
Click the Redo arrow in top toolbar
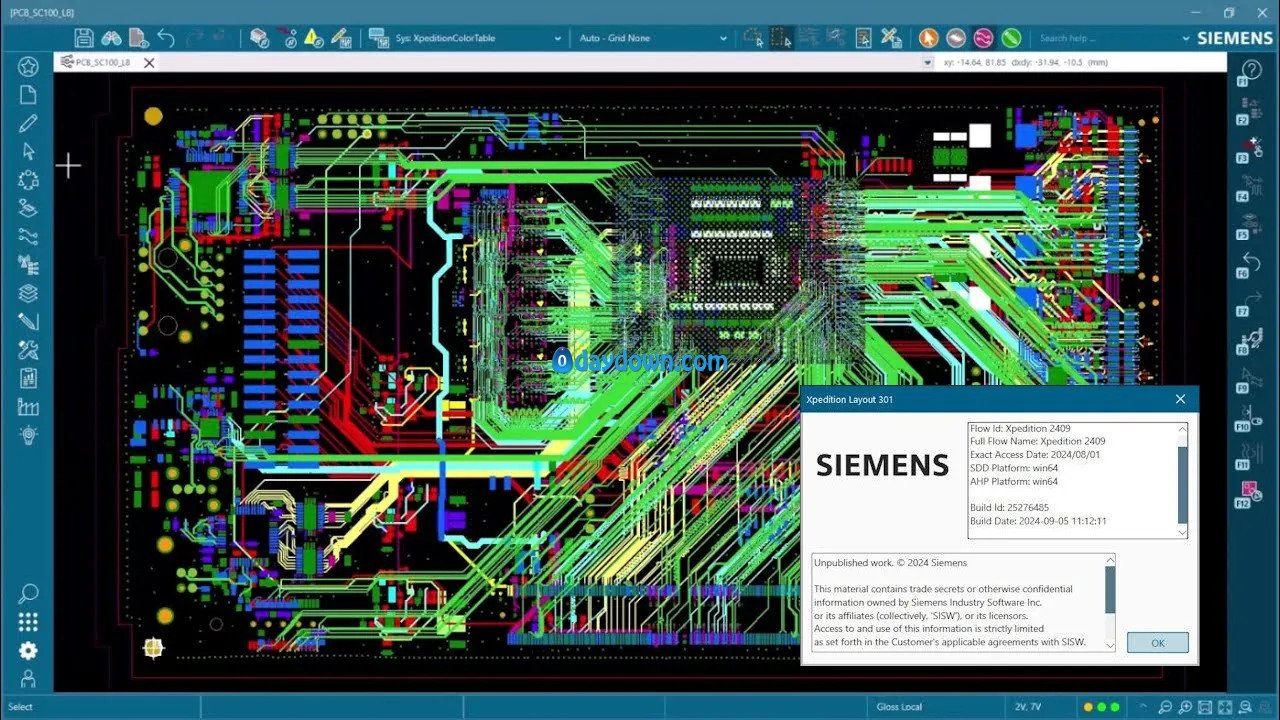coord(193,38)
